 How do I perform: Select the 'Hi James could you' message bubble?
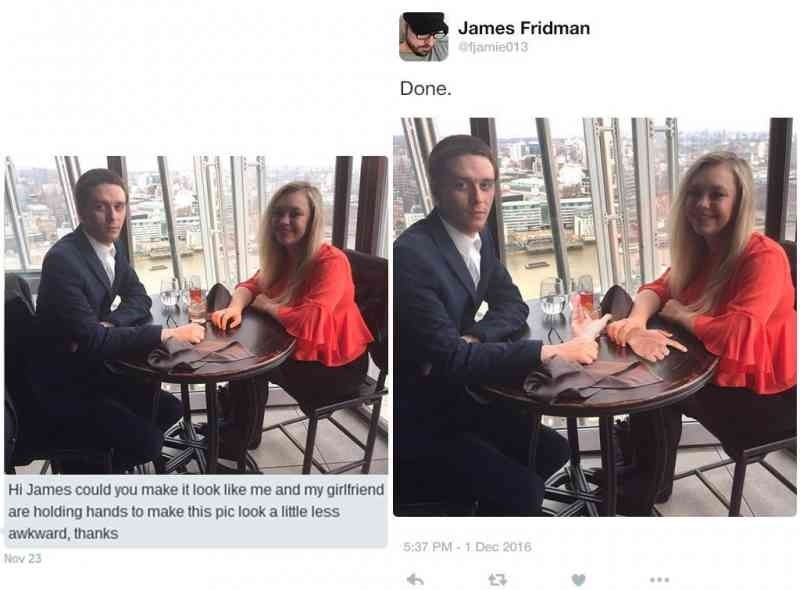[196, 511]
